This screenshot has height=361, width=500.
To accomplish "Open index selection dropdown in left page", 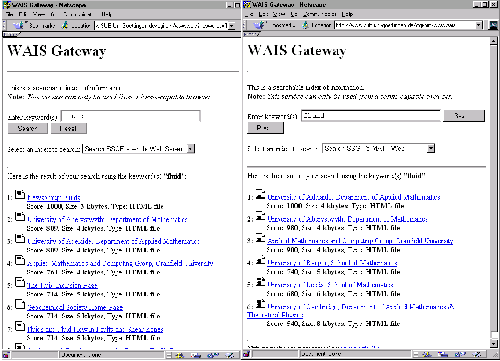I will tap(190, 149).
